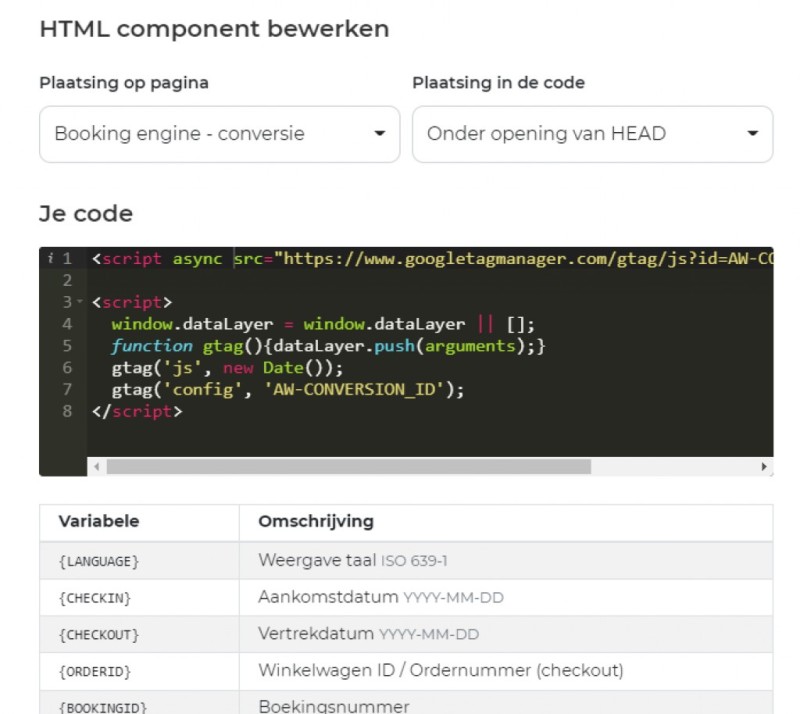800x714 pixels.
Task: Click line number 8 in the editor
Action: click(x=66, y=411)
